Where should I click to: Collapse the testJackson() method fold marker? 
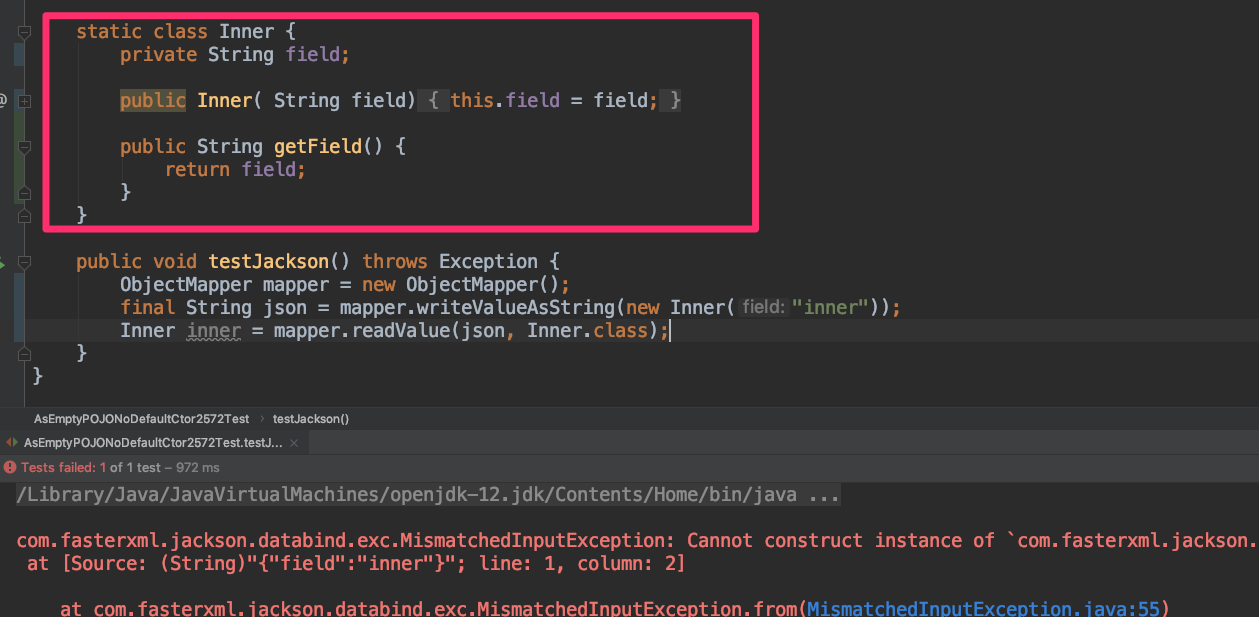[x=25, y=262]
